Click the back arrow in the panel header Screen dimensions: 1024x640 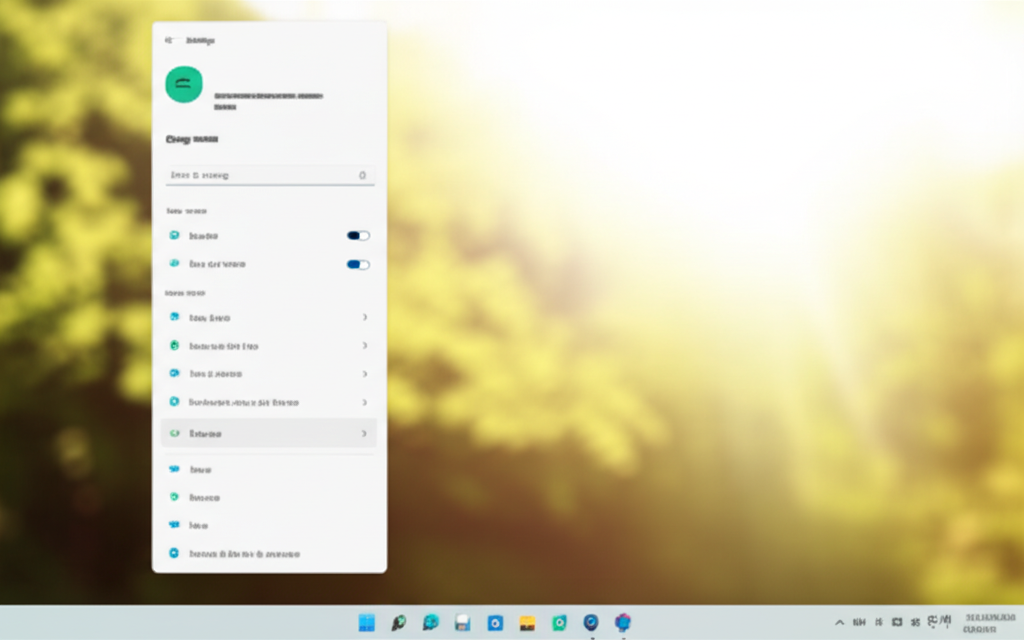click(x=169, y=40)
